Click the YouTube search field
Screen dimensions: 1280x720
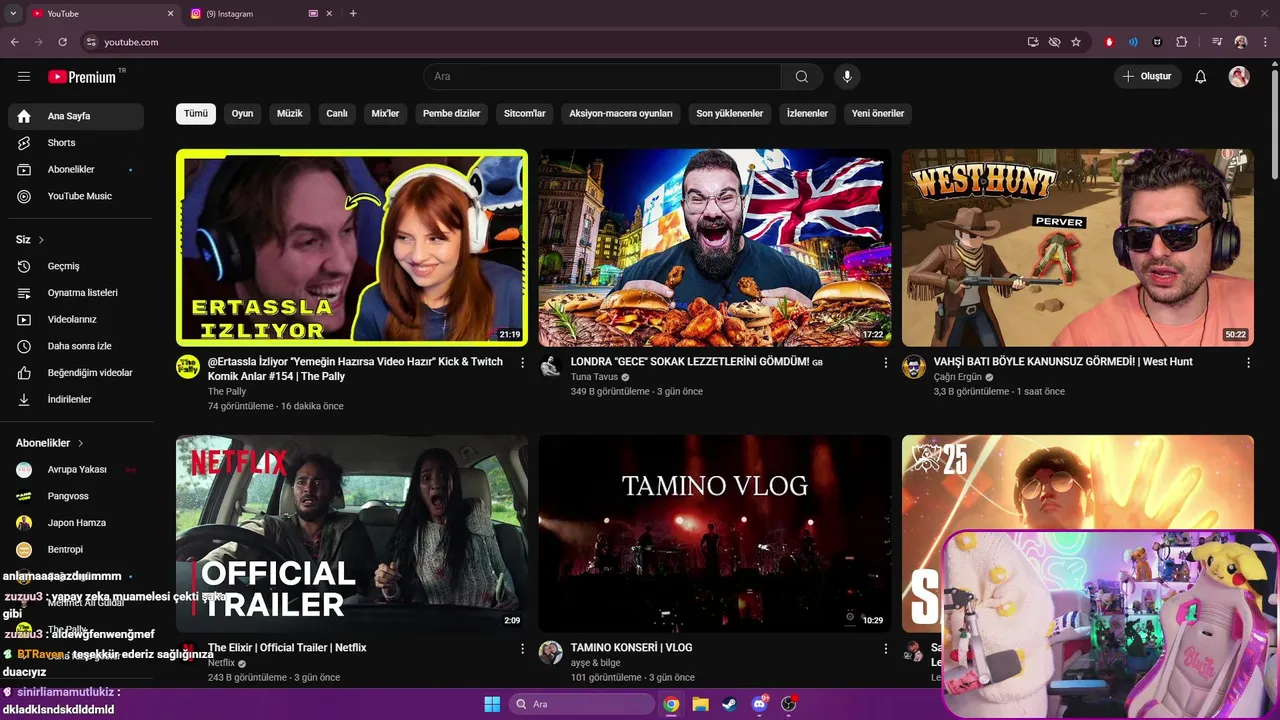pyautogui.click(x=602, y=77)
